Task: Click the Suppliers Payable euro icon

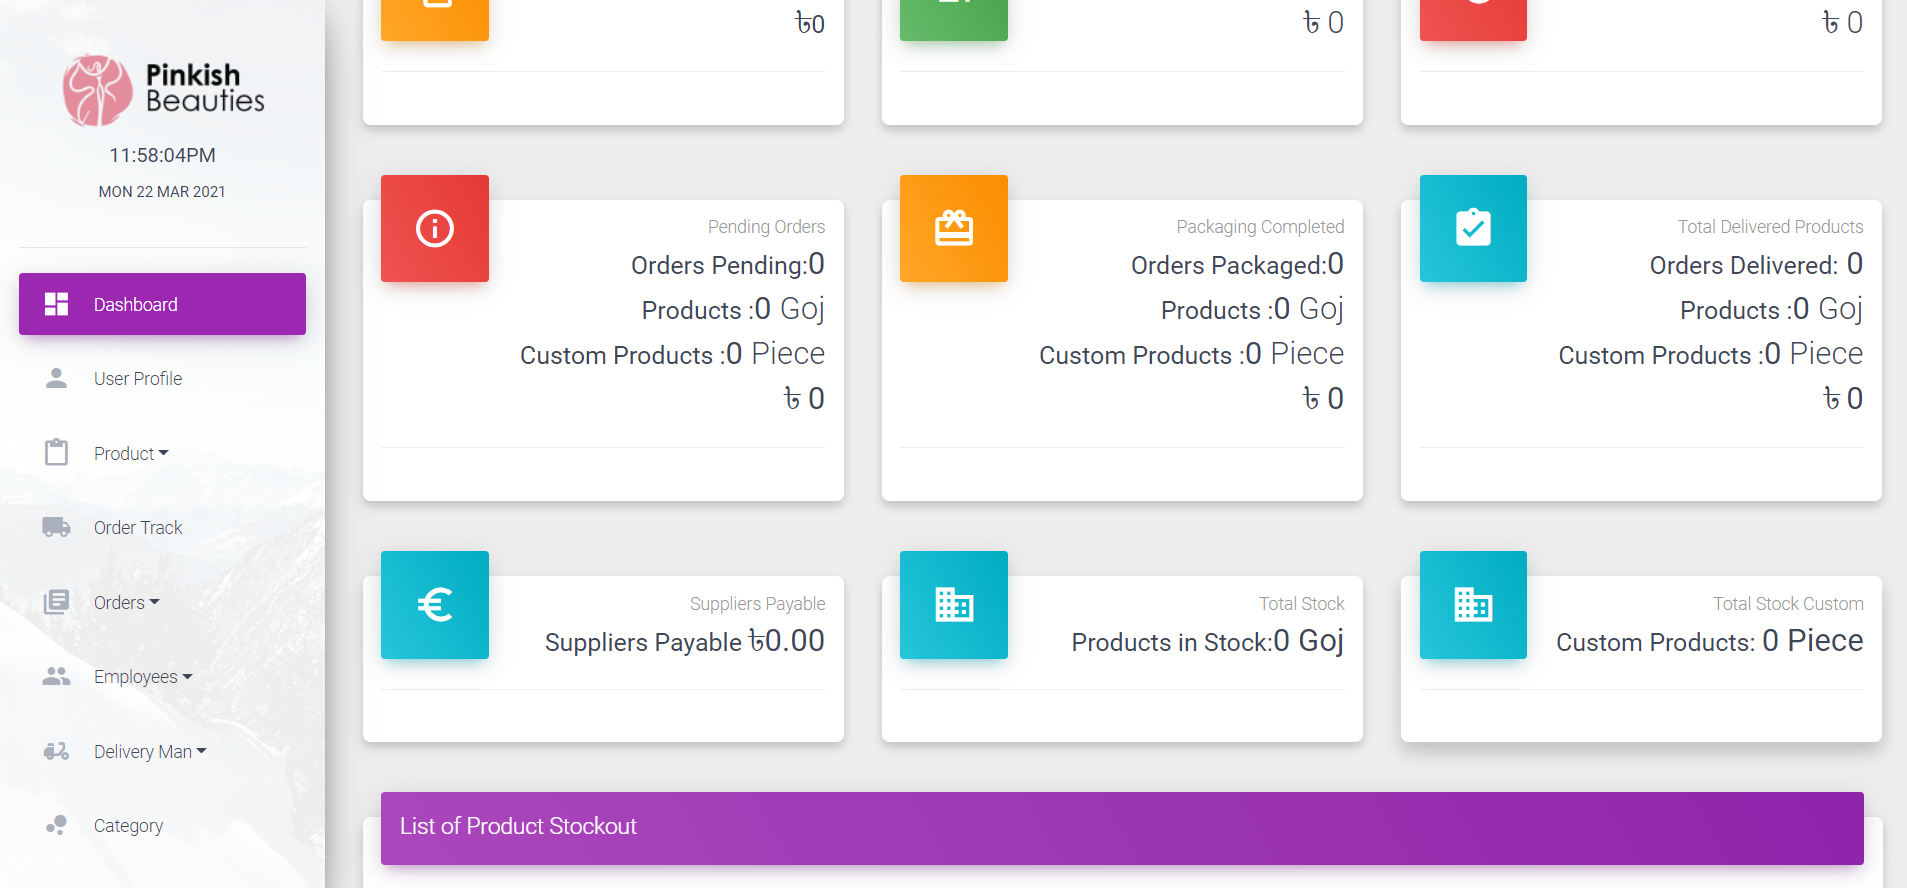Action: coord(434,605)
